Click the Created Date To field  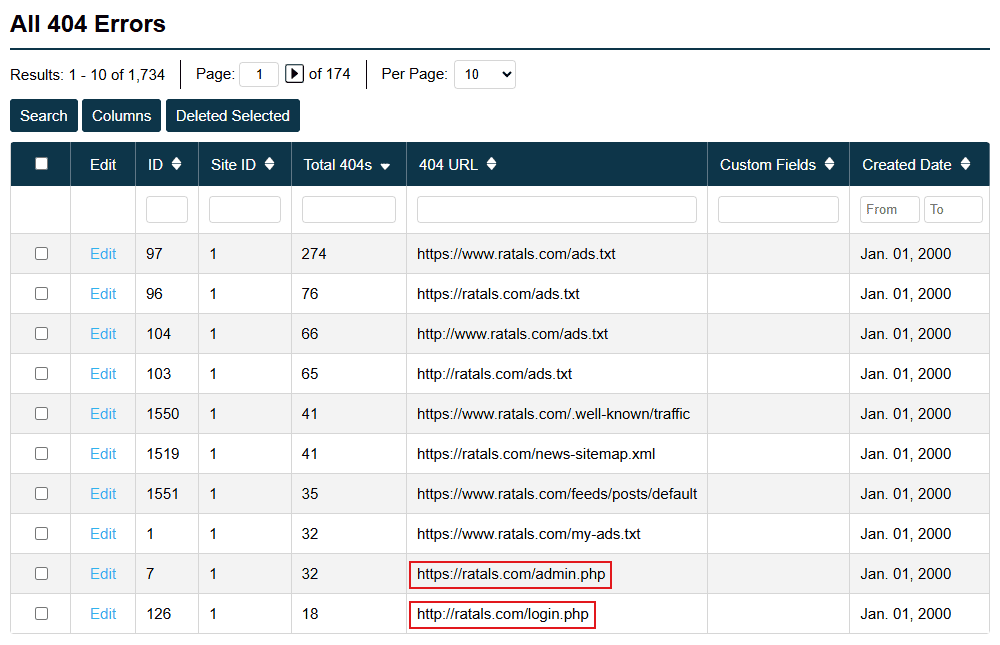(953, 209)
